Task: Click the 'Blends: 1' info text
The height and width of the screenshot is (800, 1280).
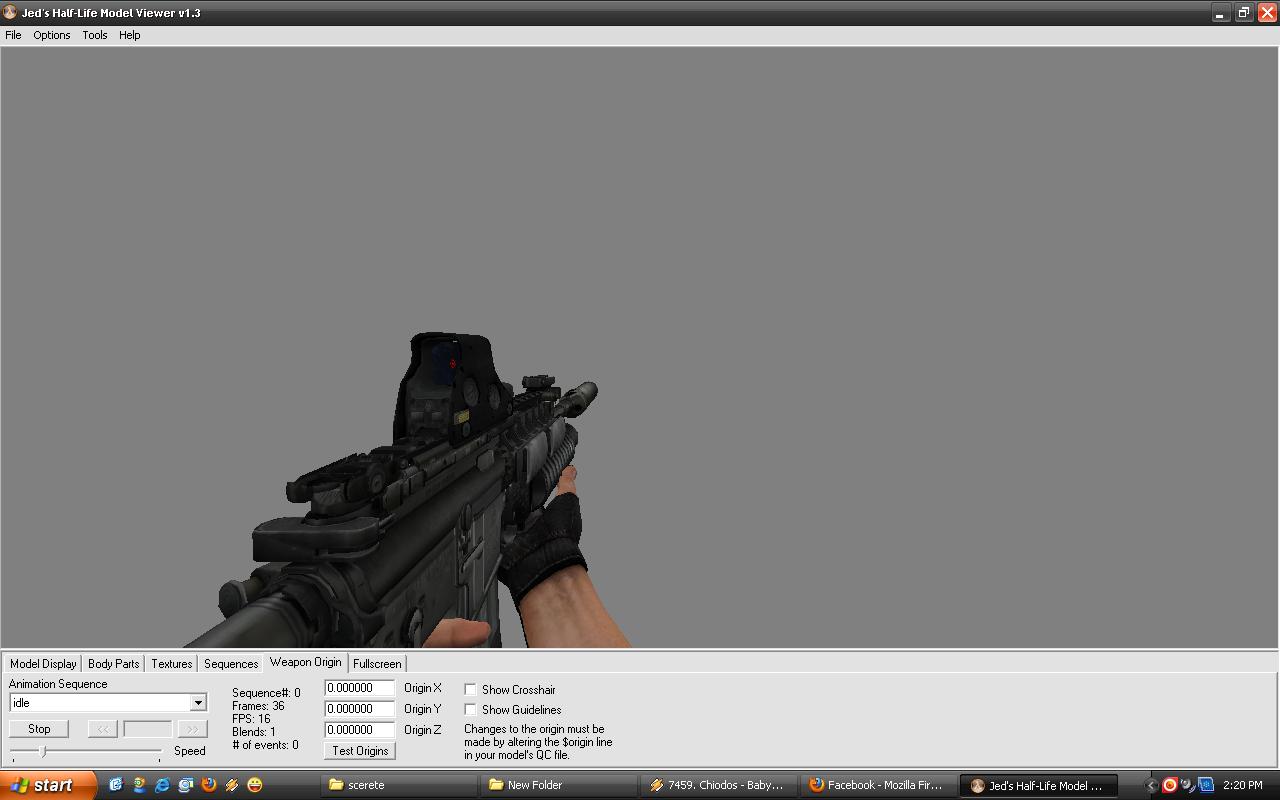Action: pos(254,732)
